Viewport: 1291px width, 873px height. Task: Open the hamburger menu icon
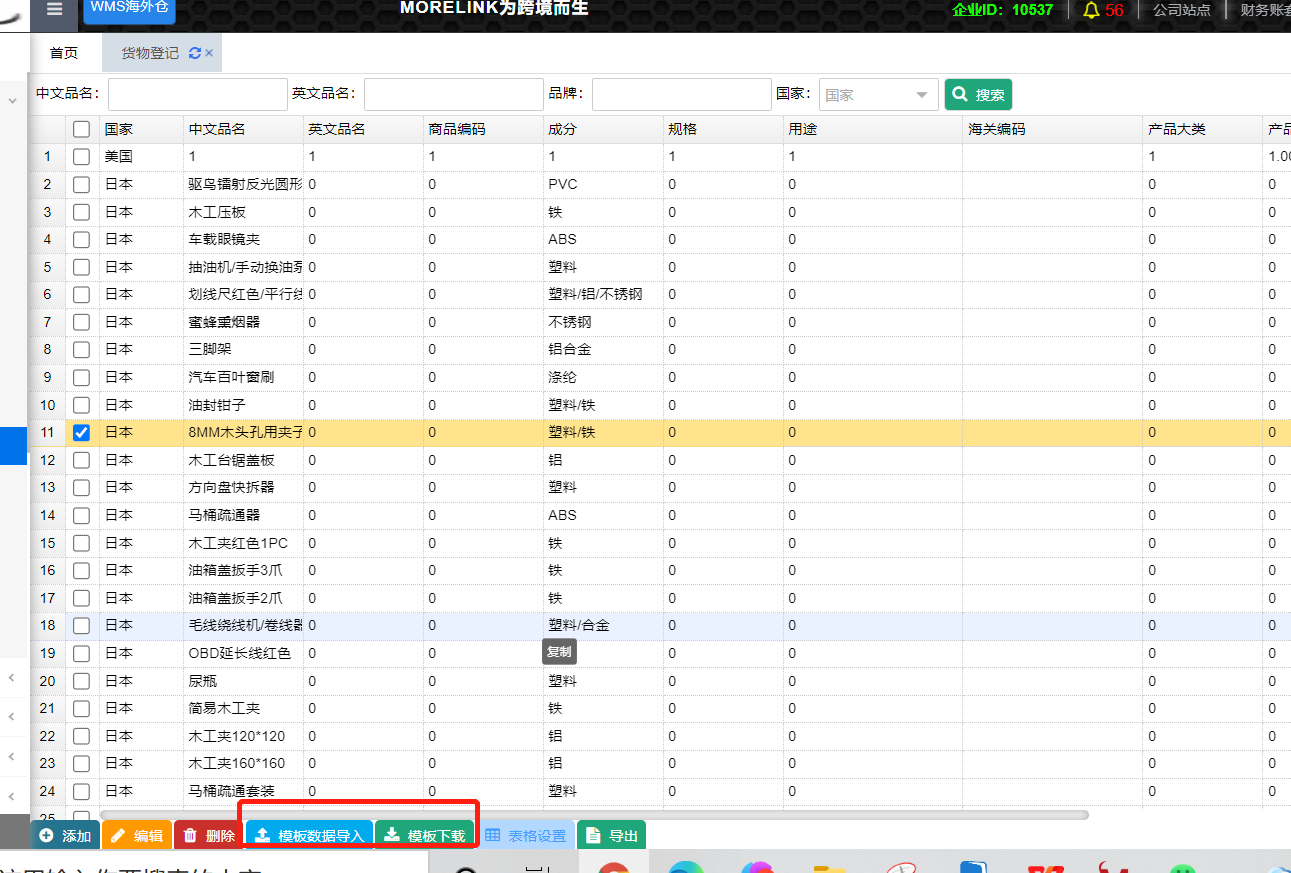click(x=54, y=9)
